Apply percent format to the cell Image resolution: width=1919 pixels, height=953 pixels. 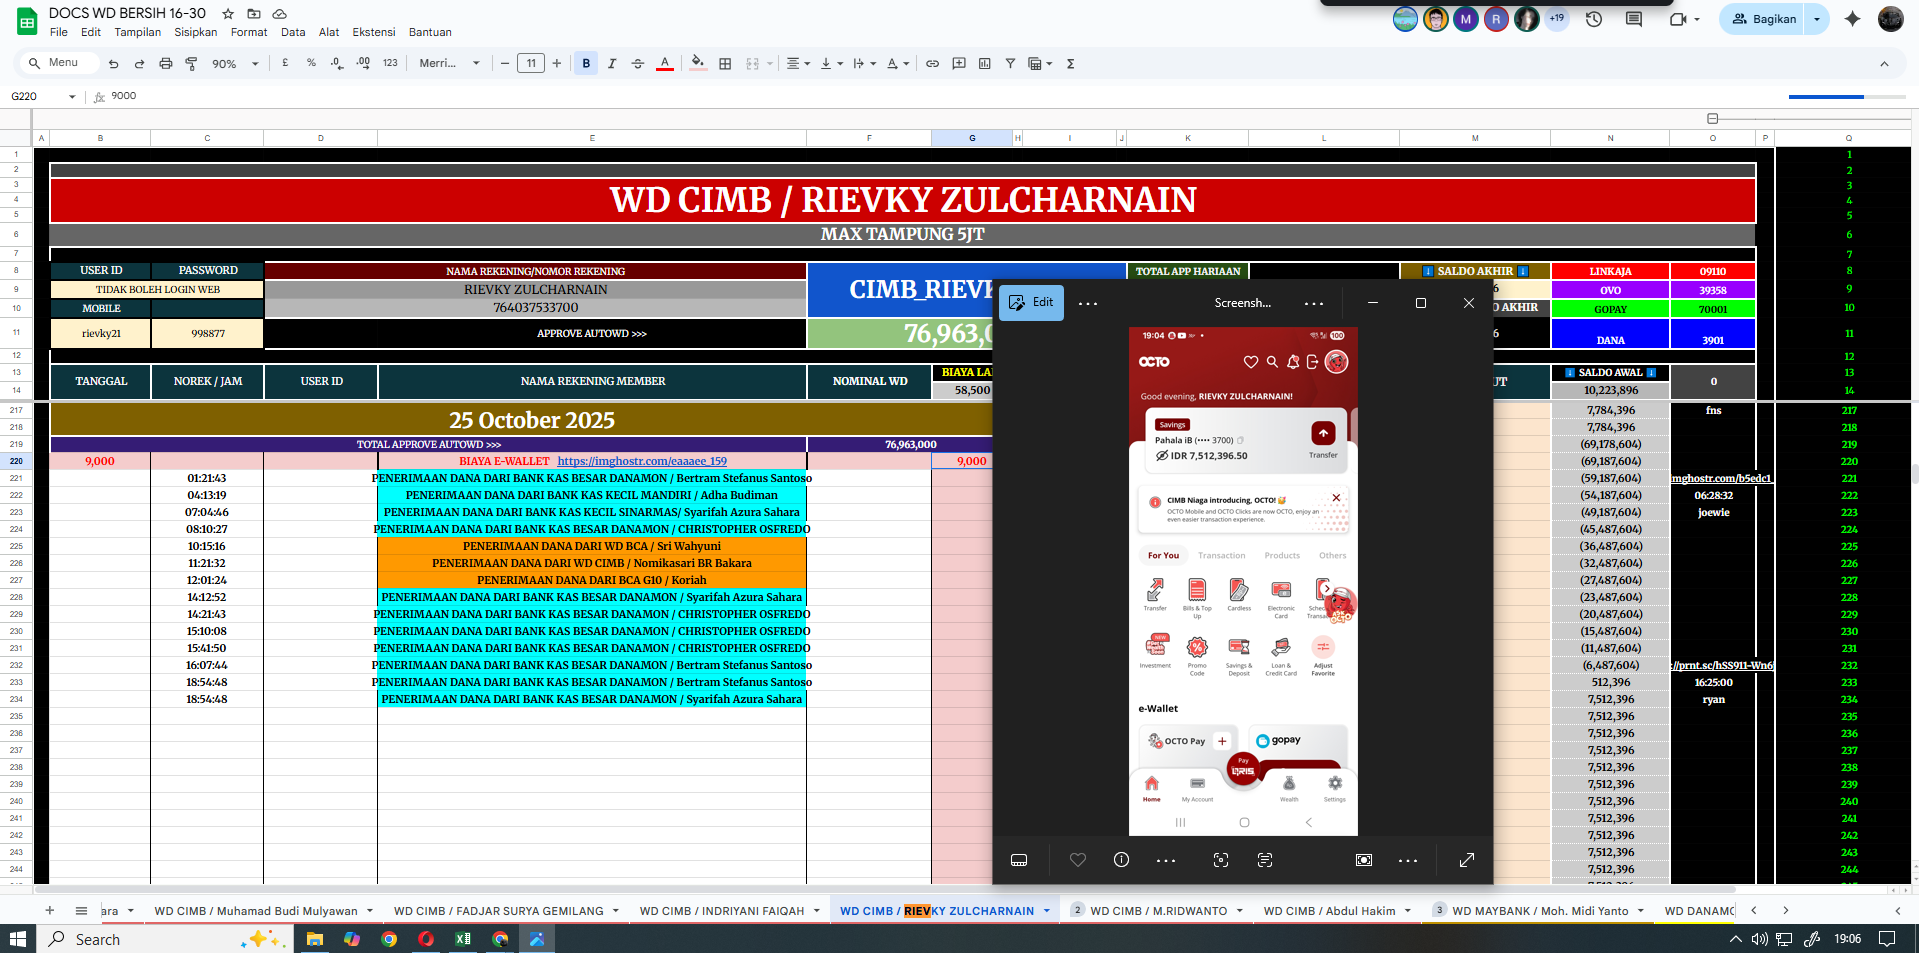[311, 63]
